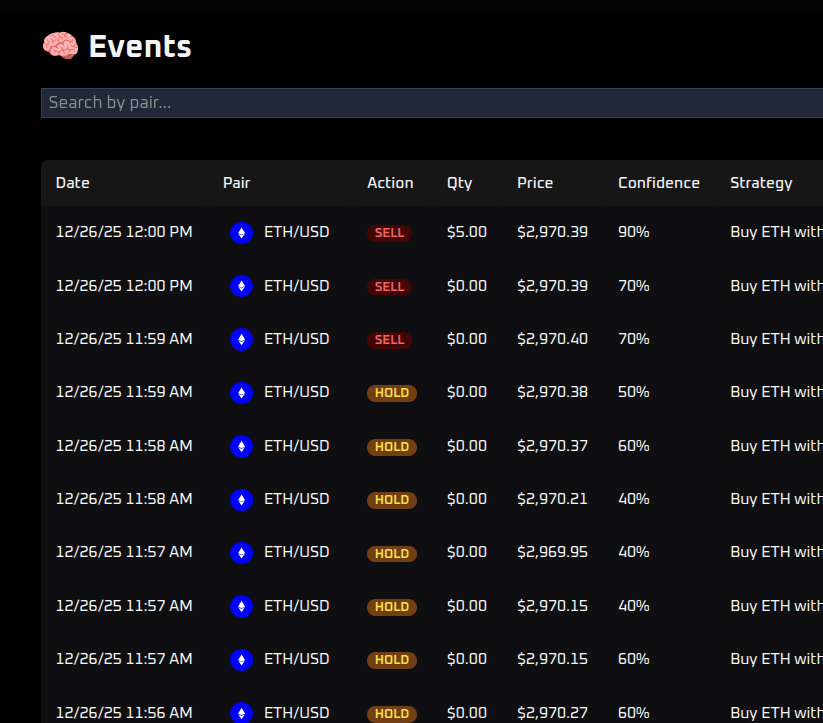Click the ETH coin icon in the last visible row
Viewport: 823px width, 723px height.
pyautogui.click(x=241, y=712)
